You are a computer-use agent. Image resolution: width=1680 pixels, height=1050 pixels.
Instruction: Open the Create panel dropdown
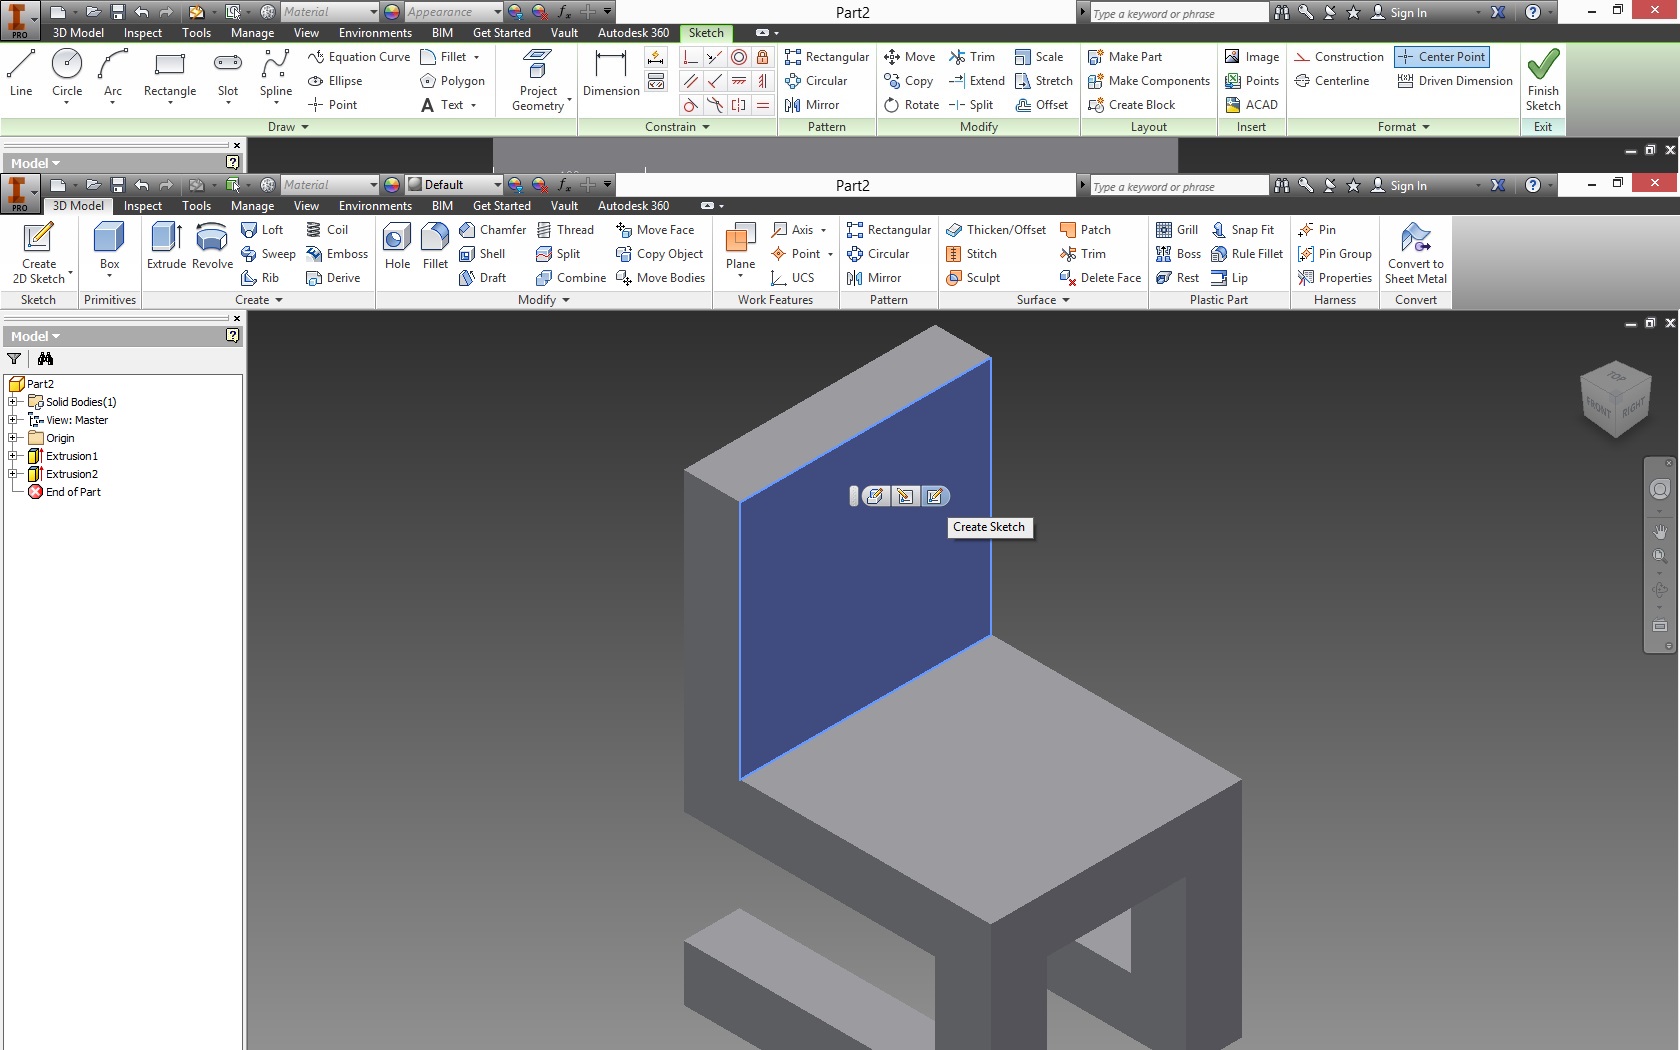(259, 300)
